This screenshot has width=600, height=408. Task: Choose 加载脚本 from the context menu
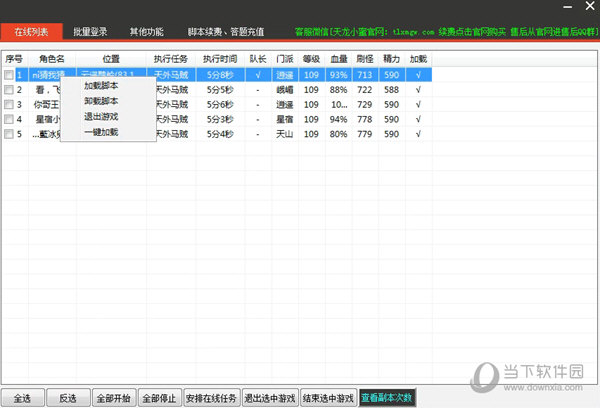tap(101, 85)
